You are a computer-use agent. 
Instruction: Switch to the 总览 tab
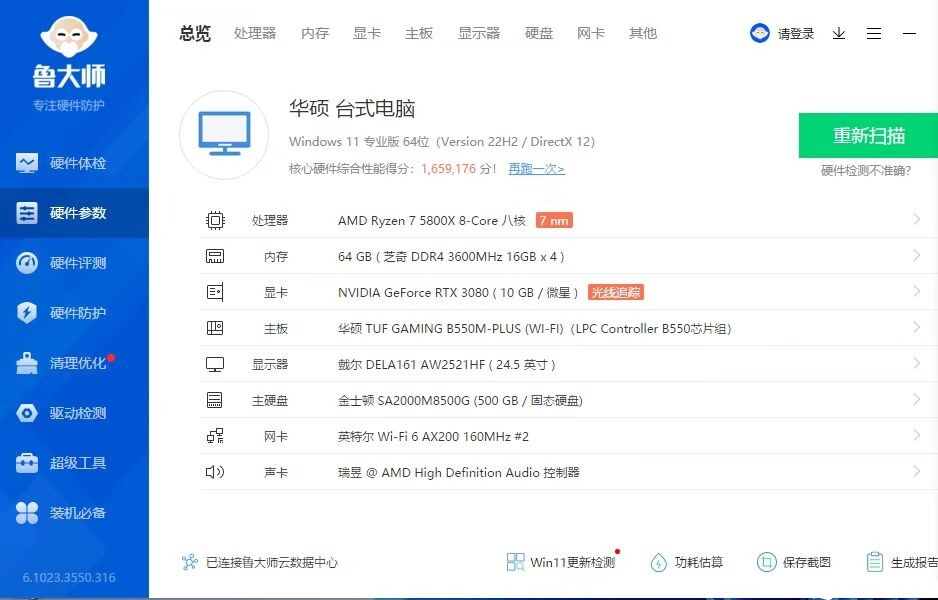coord(195,33)
